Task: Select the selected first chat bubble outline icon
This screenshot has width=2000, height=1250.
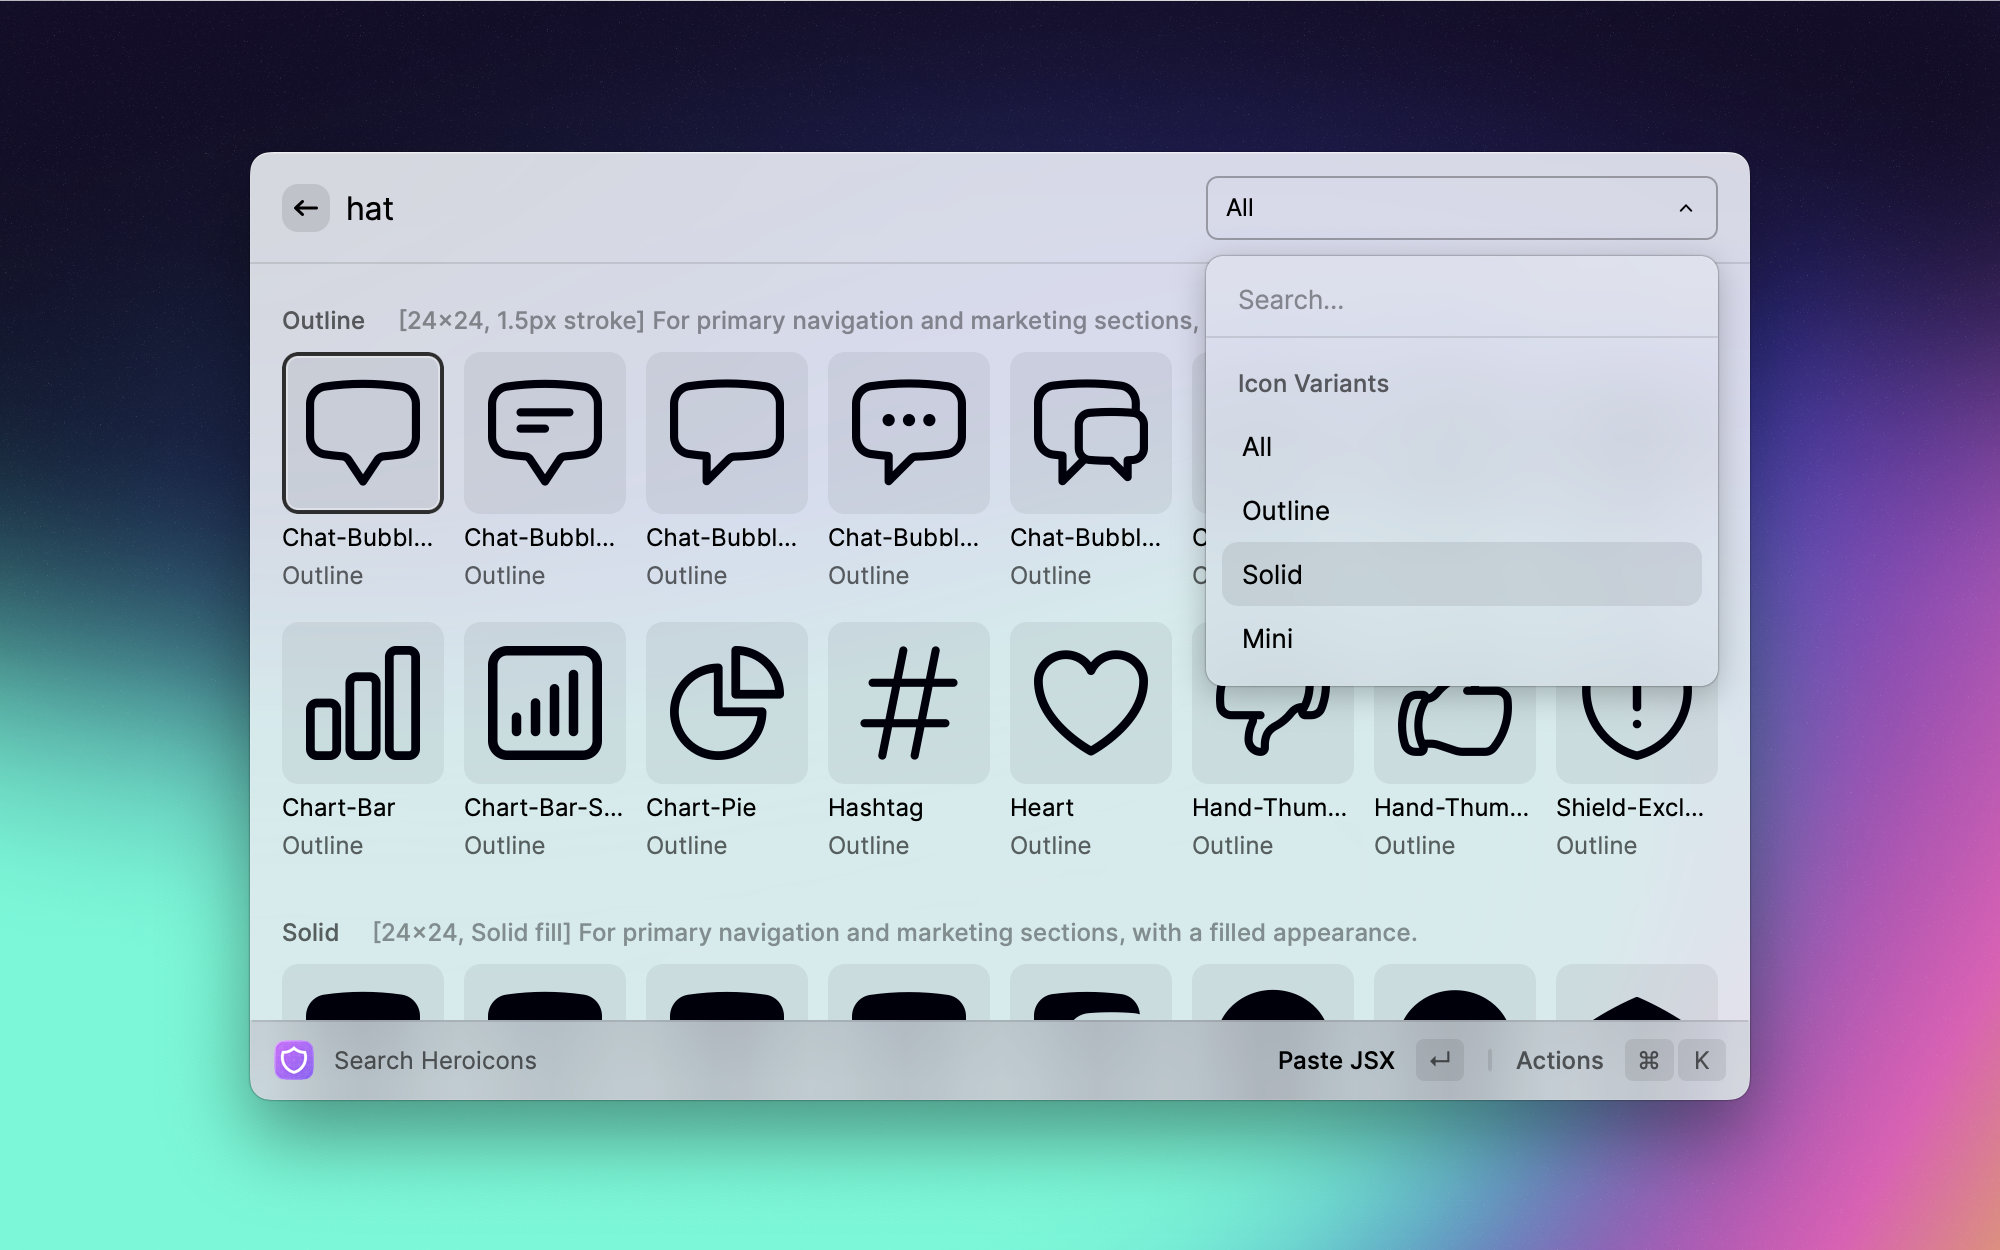Action: [363, 433]
